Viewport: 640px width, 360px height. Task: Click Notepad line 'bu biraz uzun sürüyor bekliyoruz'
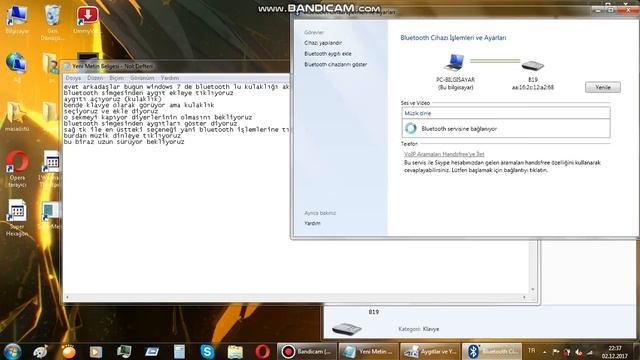click(x=124, y=142)
